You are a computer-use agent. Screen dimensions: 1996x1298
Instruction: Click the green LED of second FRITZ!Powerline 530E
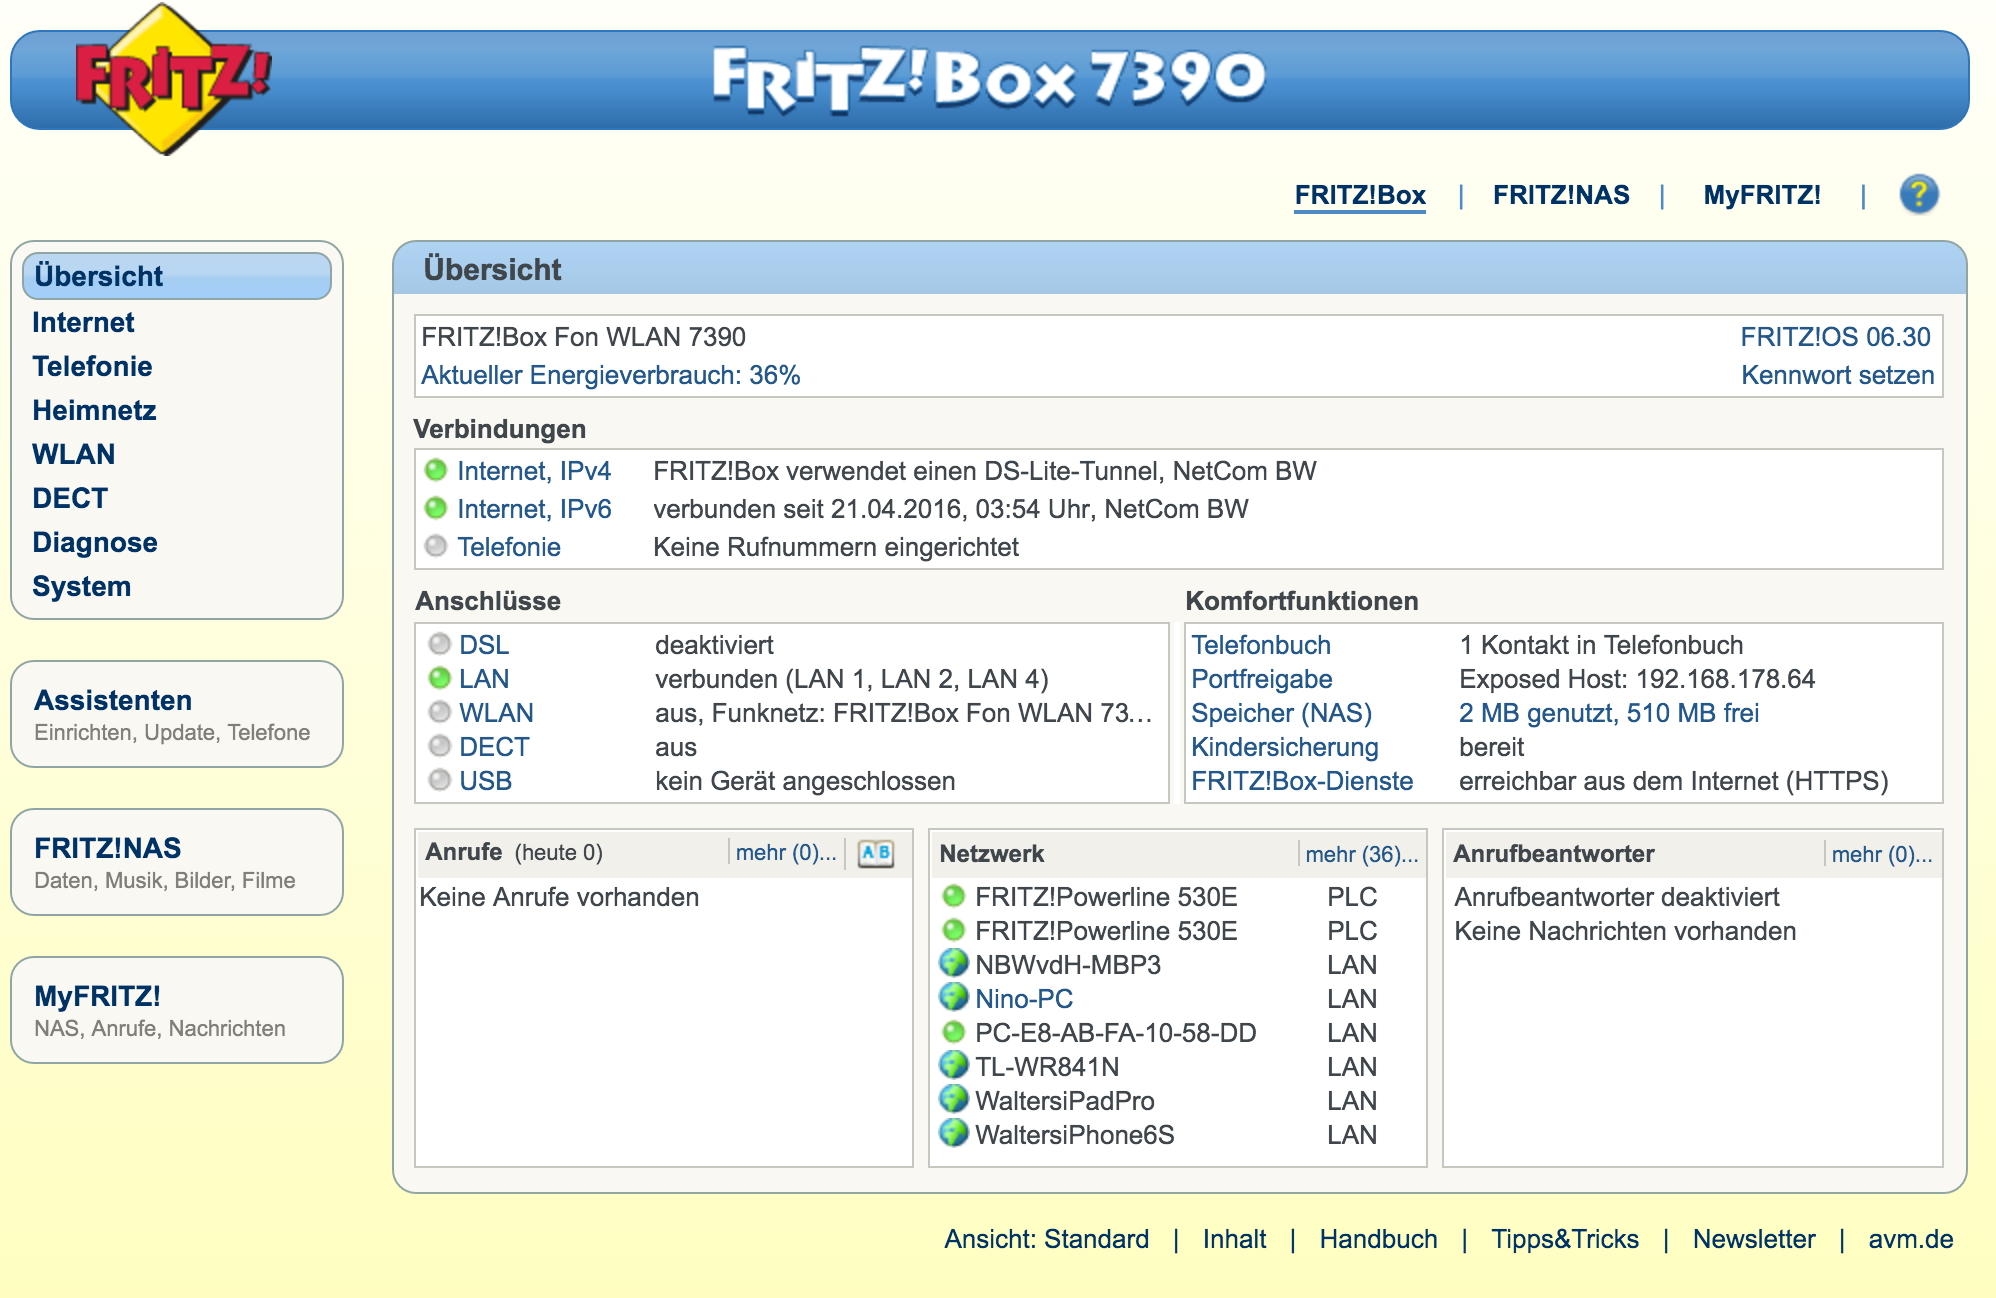[954, 930]
